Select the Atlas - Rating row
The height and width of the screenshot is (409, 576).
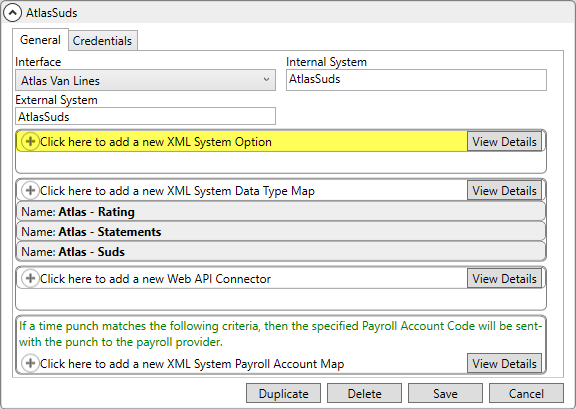(x=281, y=212)
